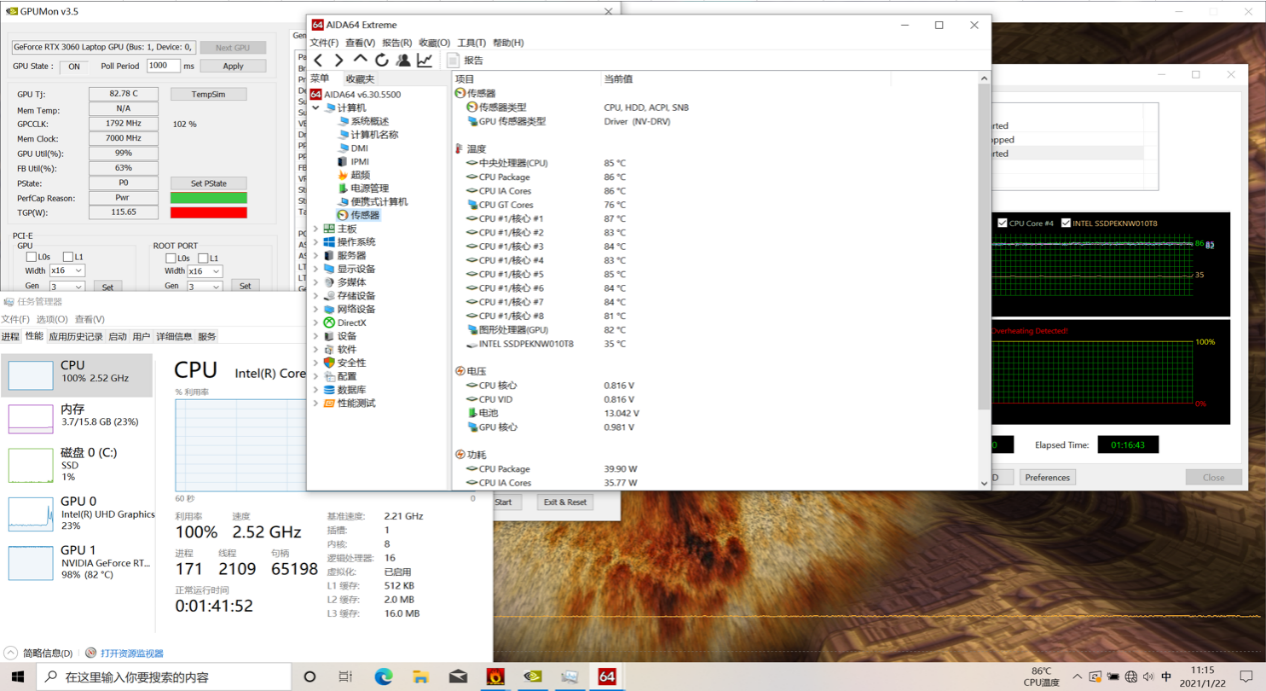
Task: Select 系统概述 in AIDA64 tree
Action: point(363,121)
